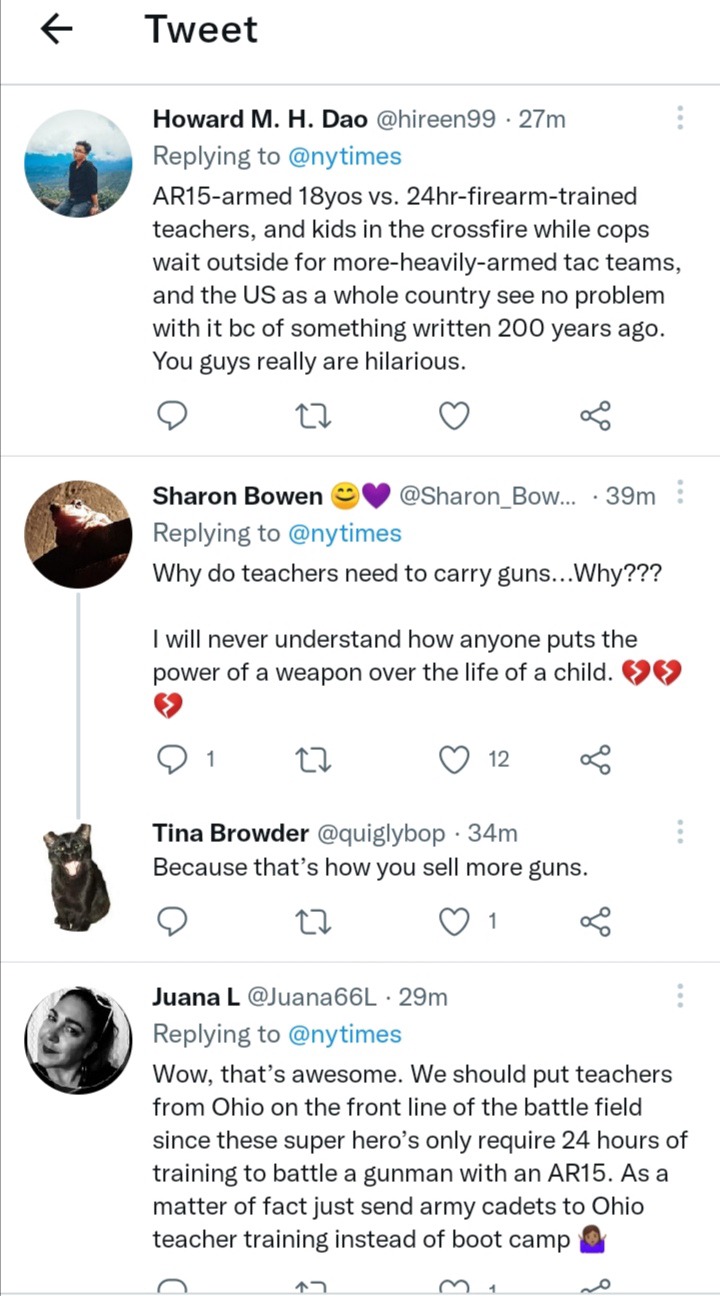Open more options on Juana L's tweet
This screenshot has height=1296, width=720.
pyautogui.click(x=680, y=997)
